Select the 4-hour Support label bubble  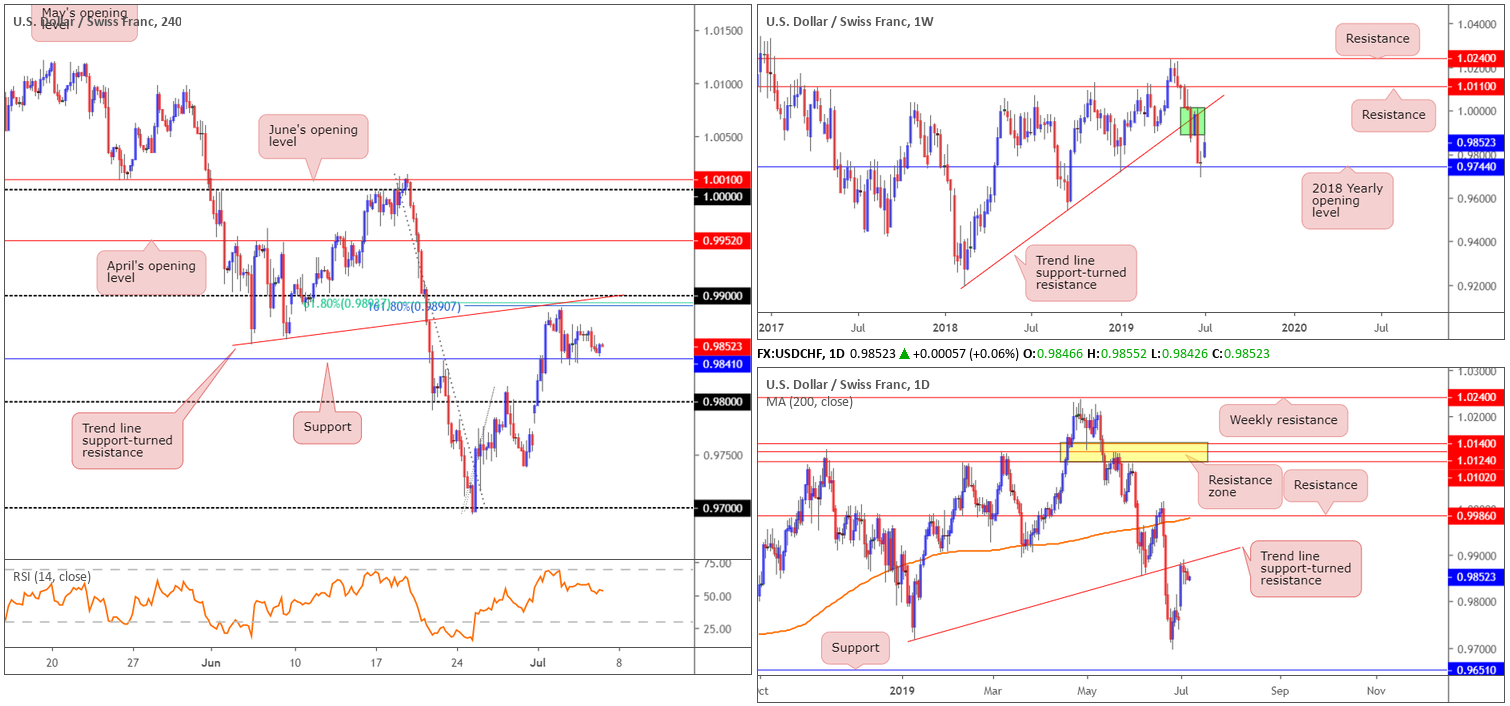point(327,427)
